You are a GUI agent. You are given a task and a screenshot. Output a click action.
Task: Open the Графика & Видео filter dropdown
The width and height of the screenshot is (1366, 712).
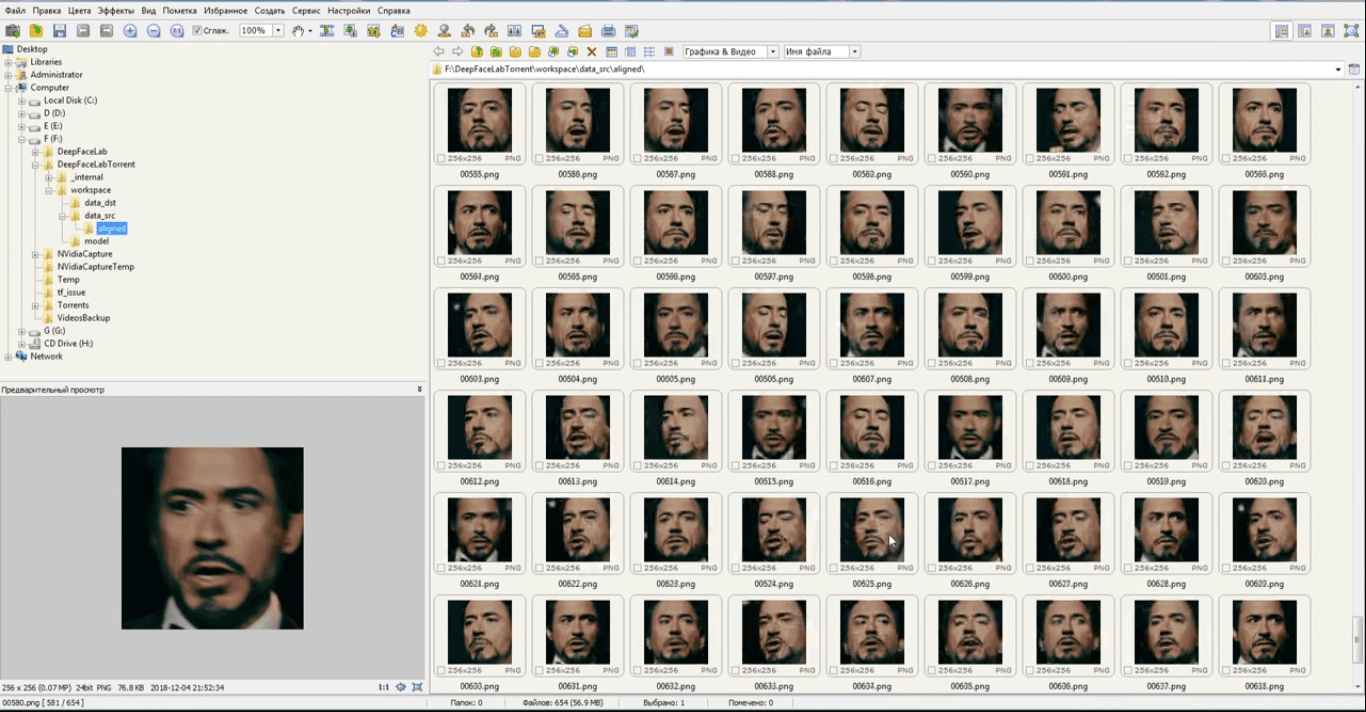[773, 52]
